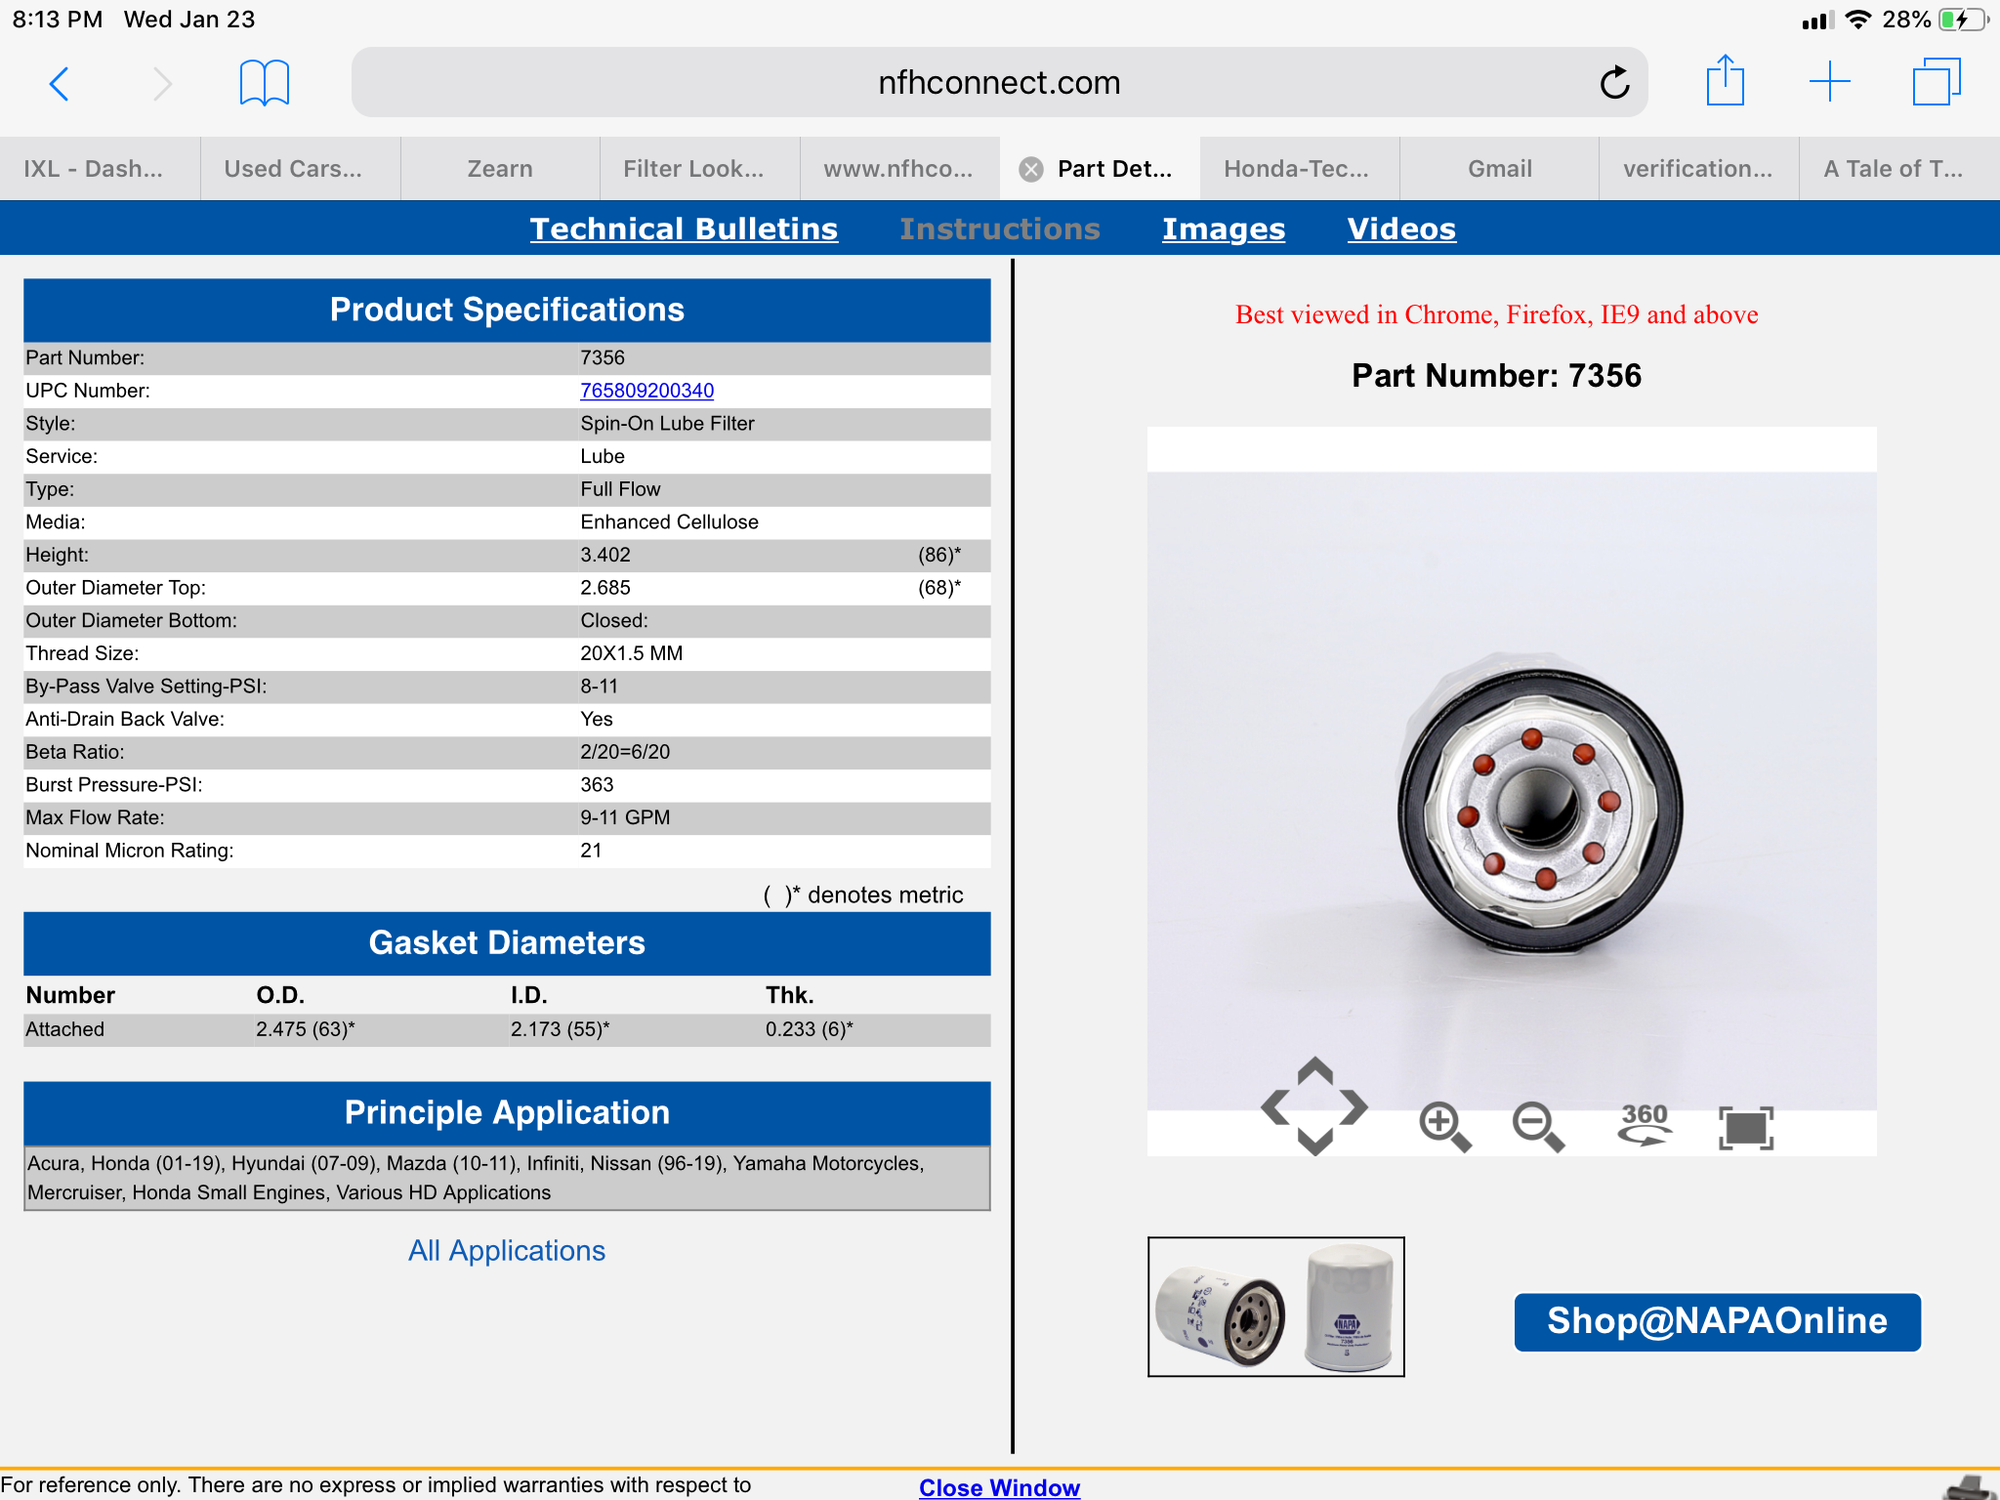
Task: Tap the Safari back arrow
Action: click(60, 83)
